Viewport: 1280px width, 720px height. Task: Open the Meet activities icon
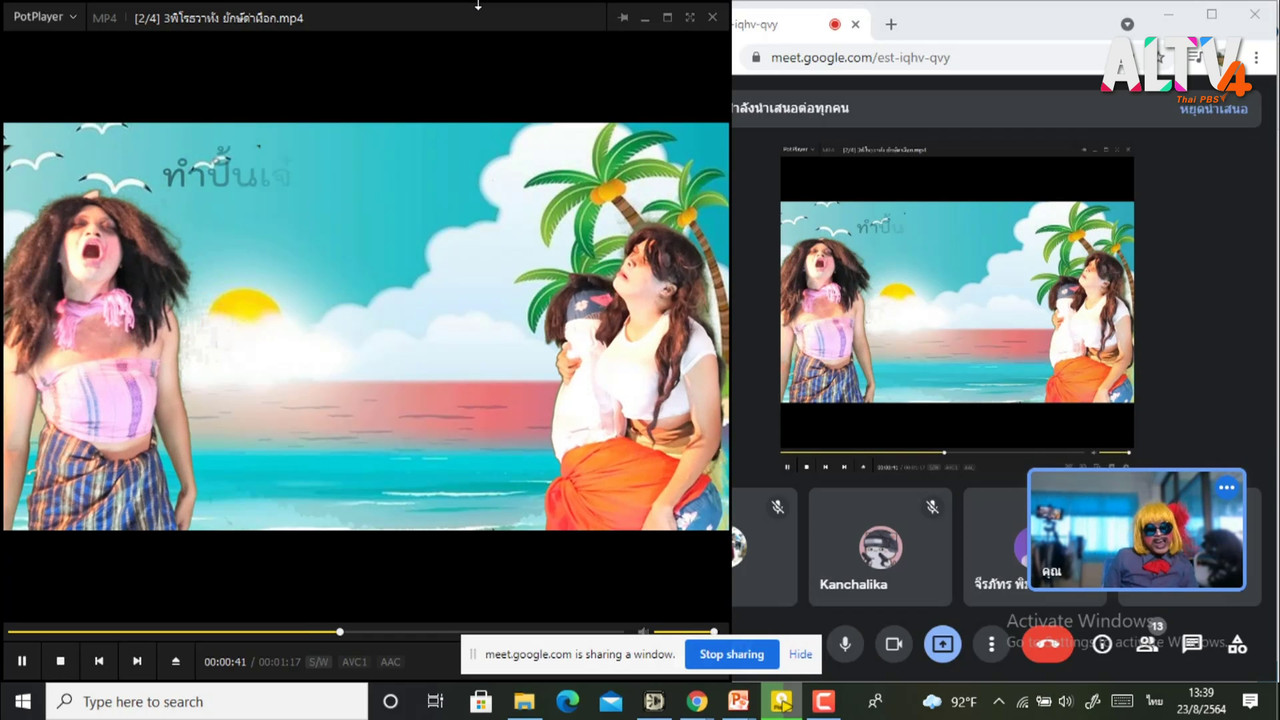[1237, 644]
